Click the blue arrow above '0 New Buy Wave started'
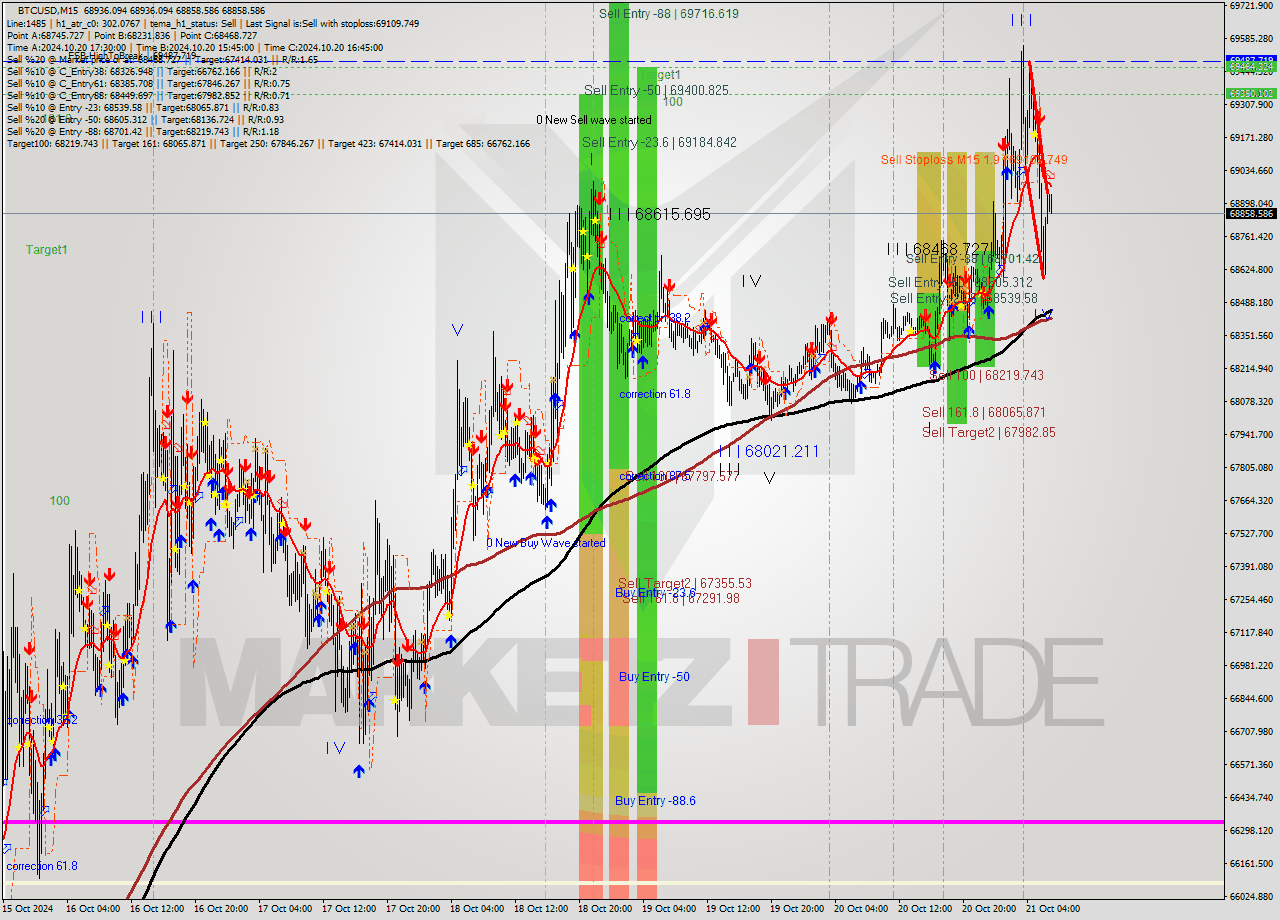 tap(548, 521)
